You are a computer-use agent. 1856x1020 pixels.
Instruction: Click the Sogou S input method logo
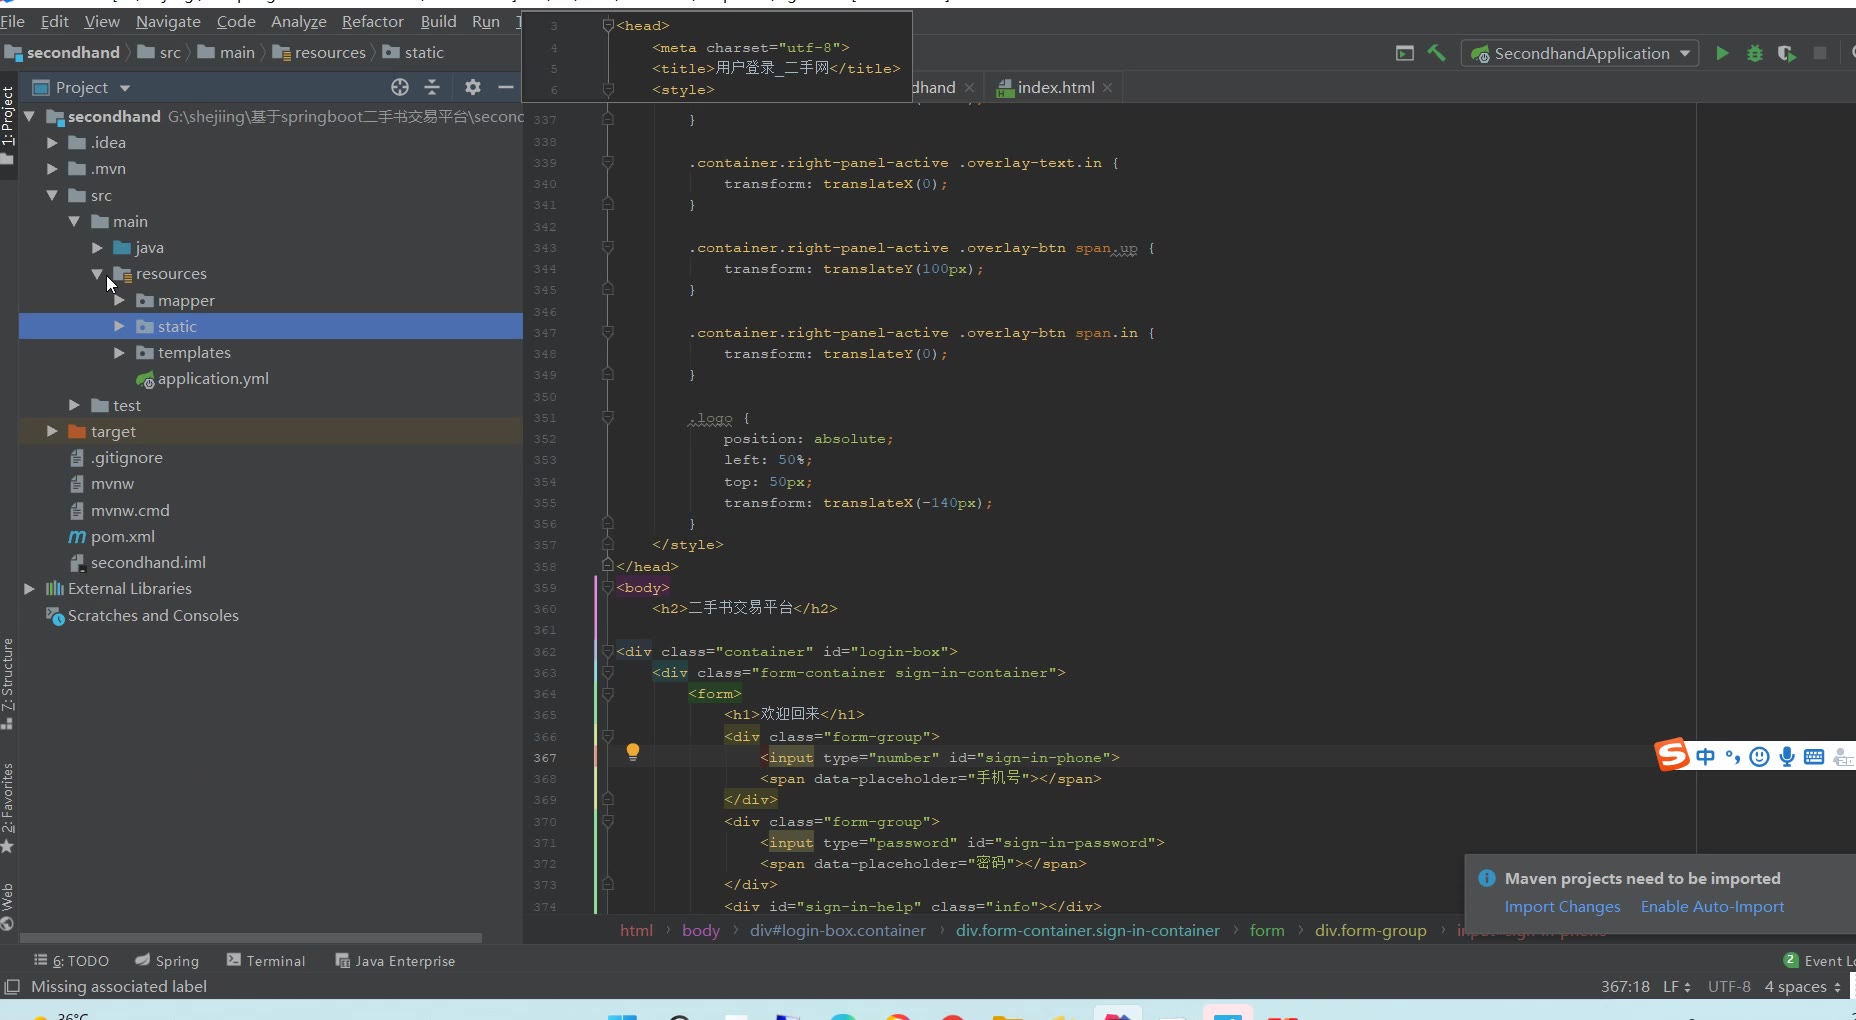coord(1672,755)
